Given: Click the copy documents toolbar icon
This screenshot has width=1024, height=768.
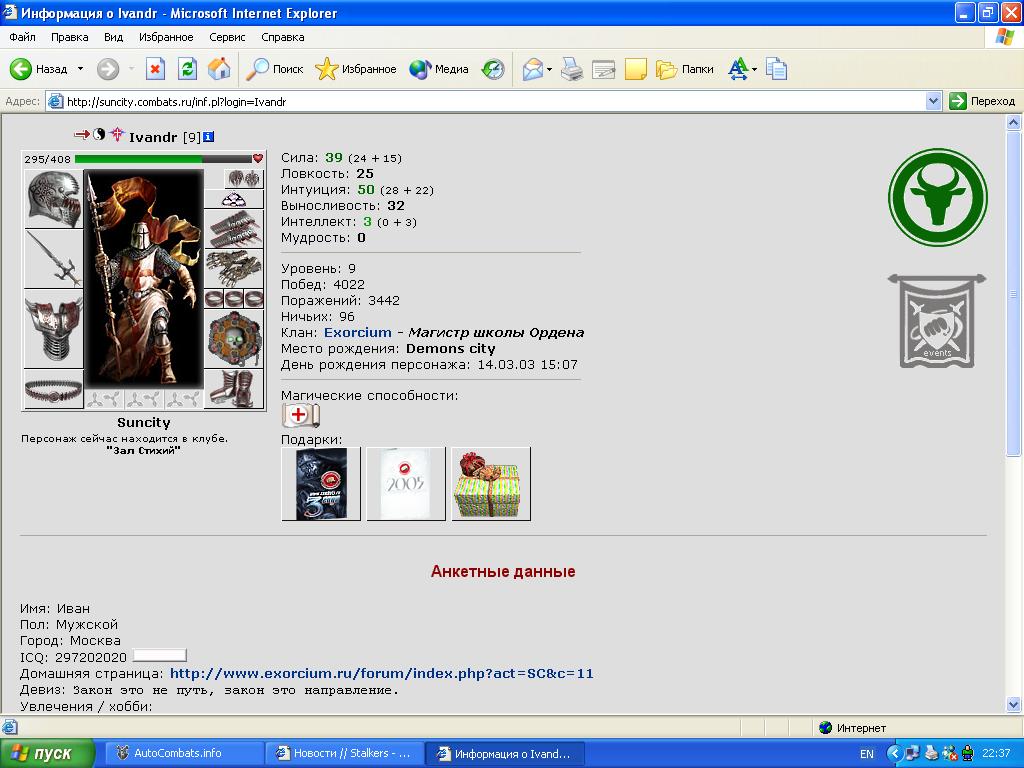Looking at the screenshot, I should tap(776, 69).
